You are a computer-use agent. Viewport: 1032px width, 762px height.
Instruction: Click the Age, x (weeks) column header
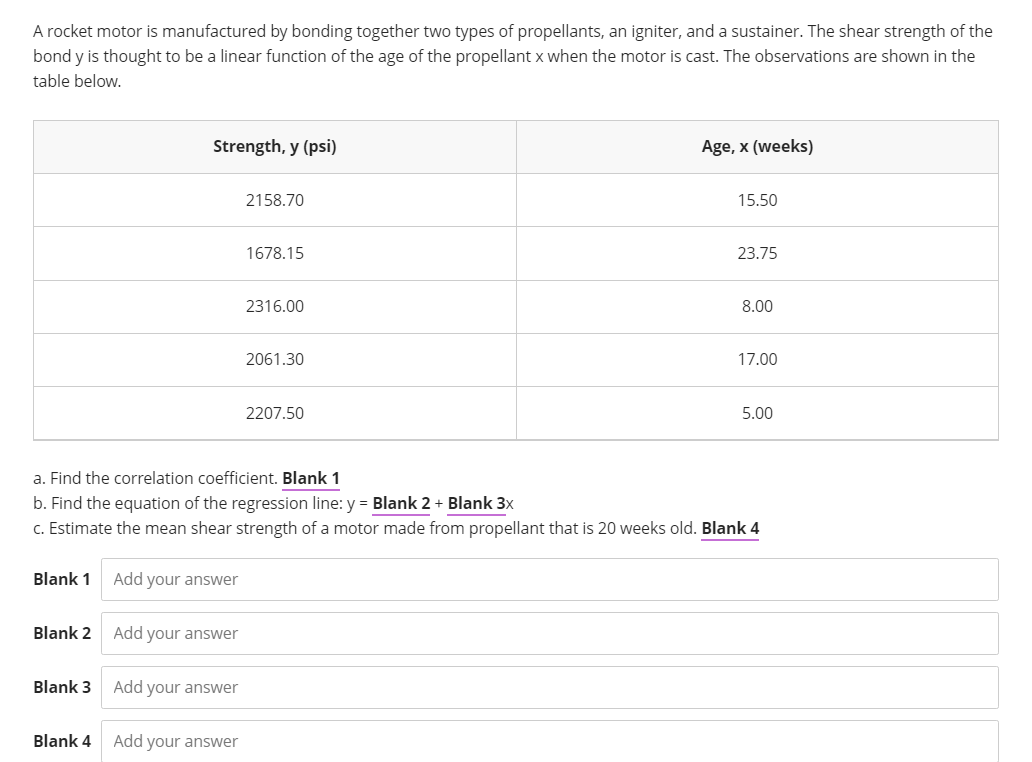pyautogui.click(x=757, y=147)
